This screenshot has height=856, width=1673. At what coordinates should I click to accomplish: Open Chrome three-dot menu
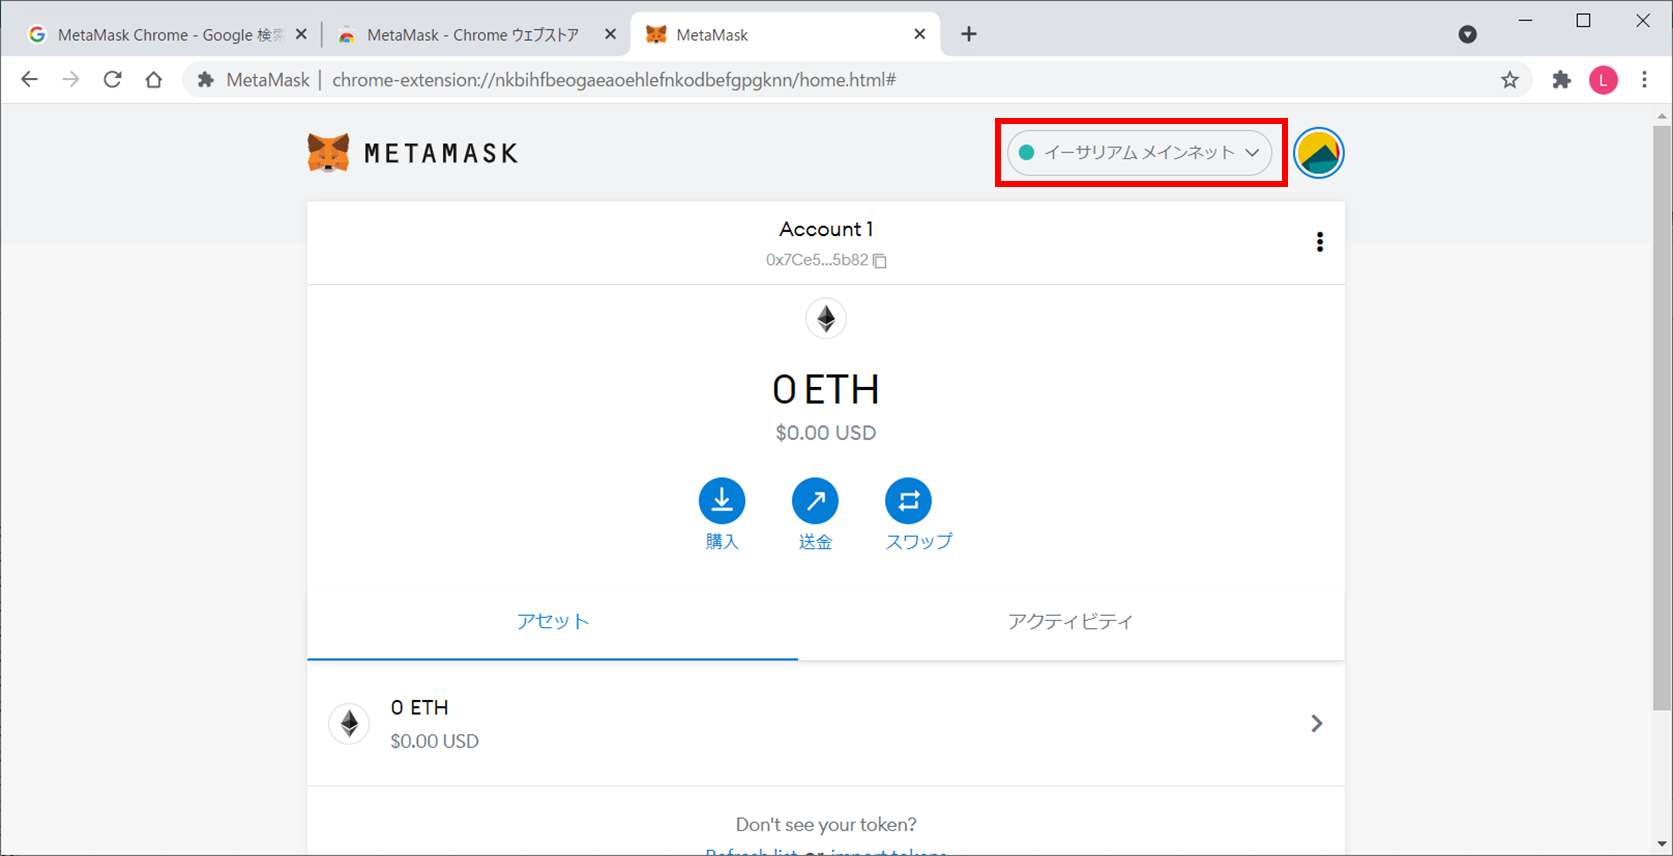[x=1645, y=80]
